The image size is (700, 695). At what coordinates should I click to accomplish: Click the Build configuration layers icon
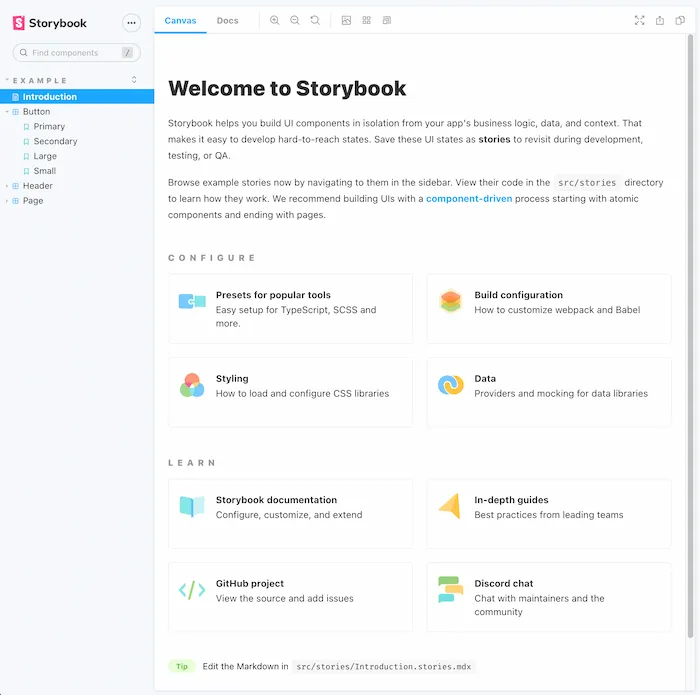[450, 301]
